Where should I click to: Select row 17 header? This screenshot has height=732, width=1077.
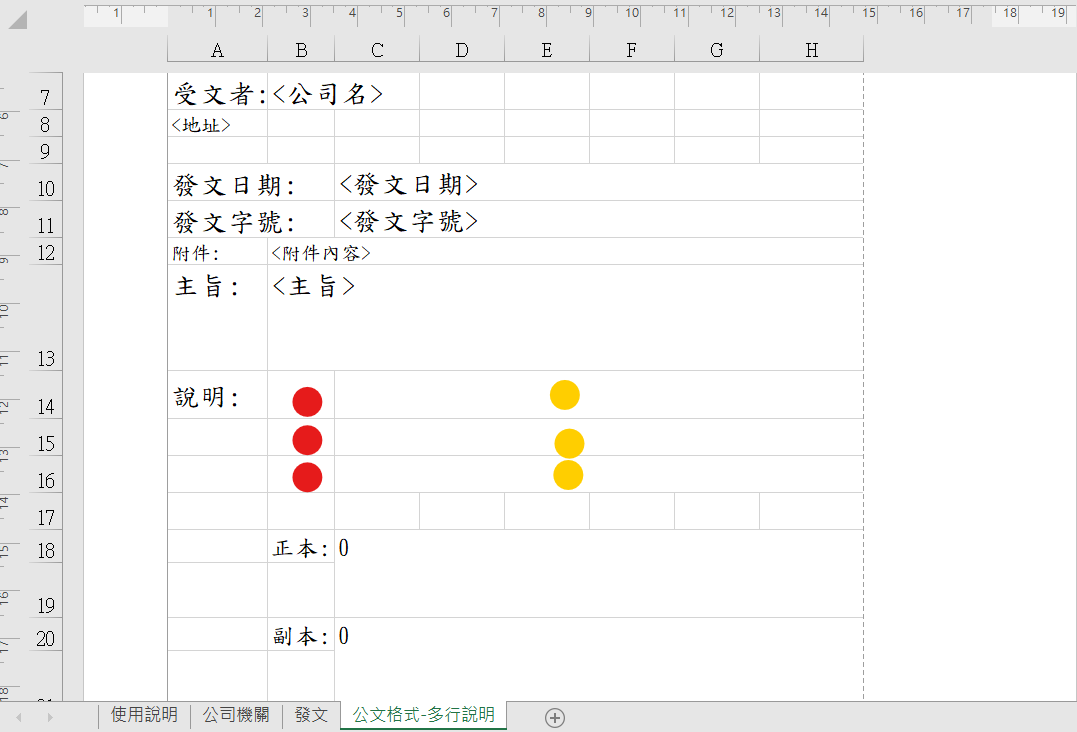tap(45, 512)
